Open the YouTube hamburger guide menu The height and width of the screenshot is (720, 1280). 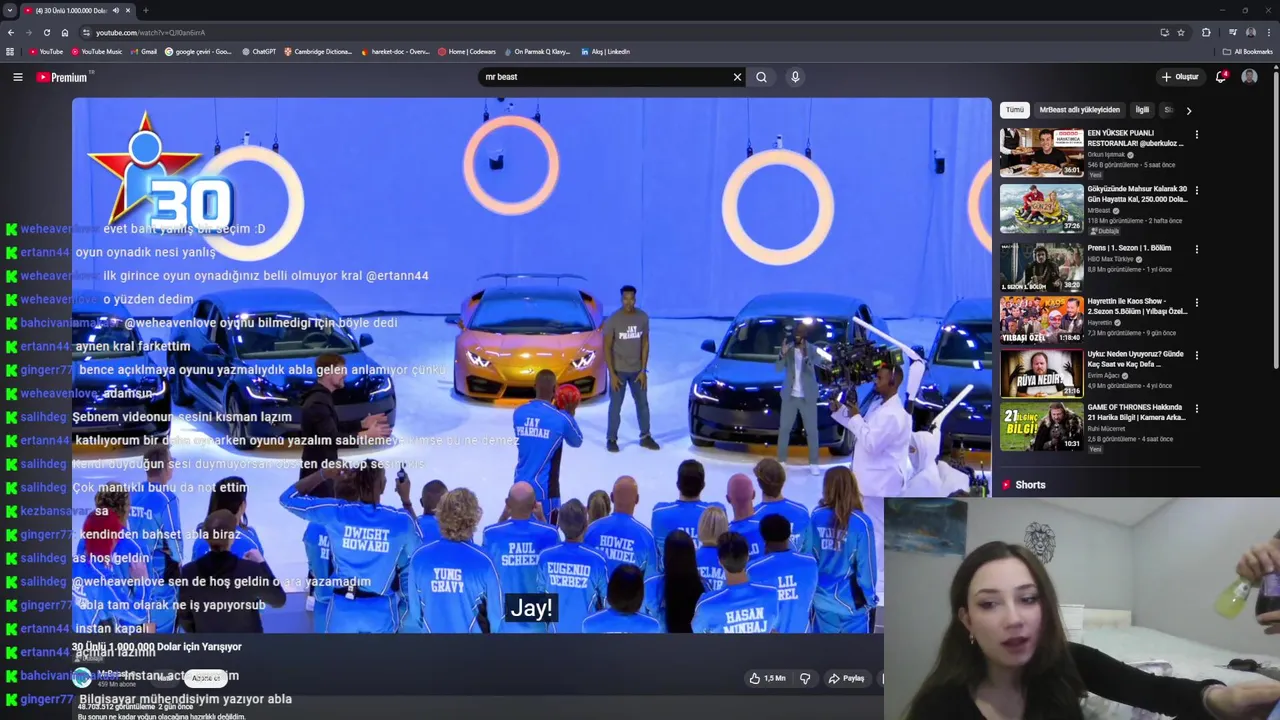click(17, 77)
